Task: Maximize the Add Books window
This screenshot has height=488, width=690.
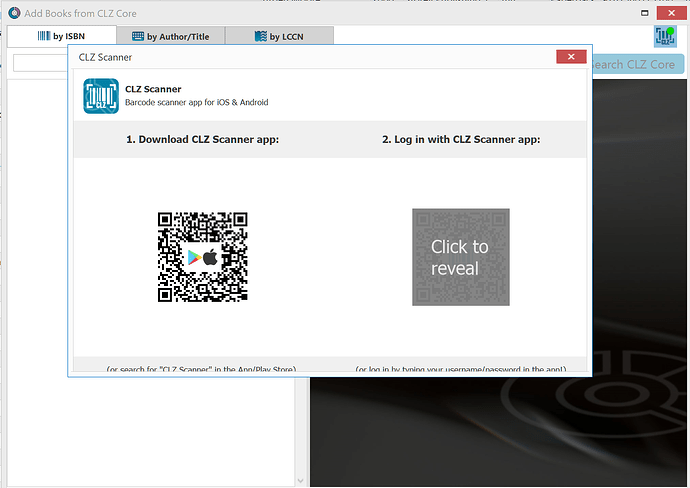Action: [x=645, y=13]
